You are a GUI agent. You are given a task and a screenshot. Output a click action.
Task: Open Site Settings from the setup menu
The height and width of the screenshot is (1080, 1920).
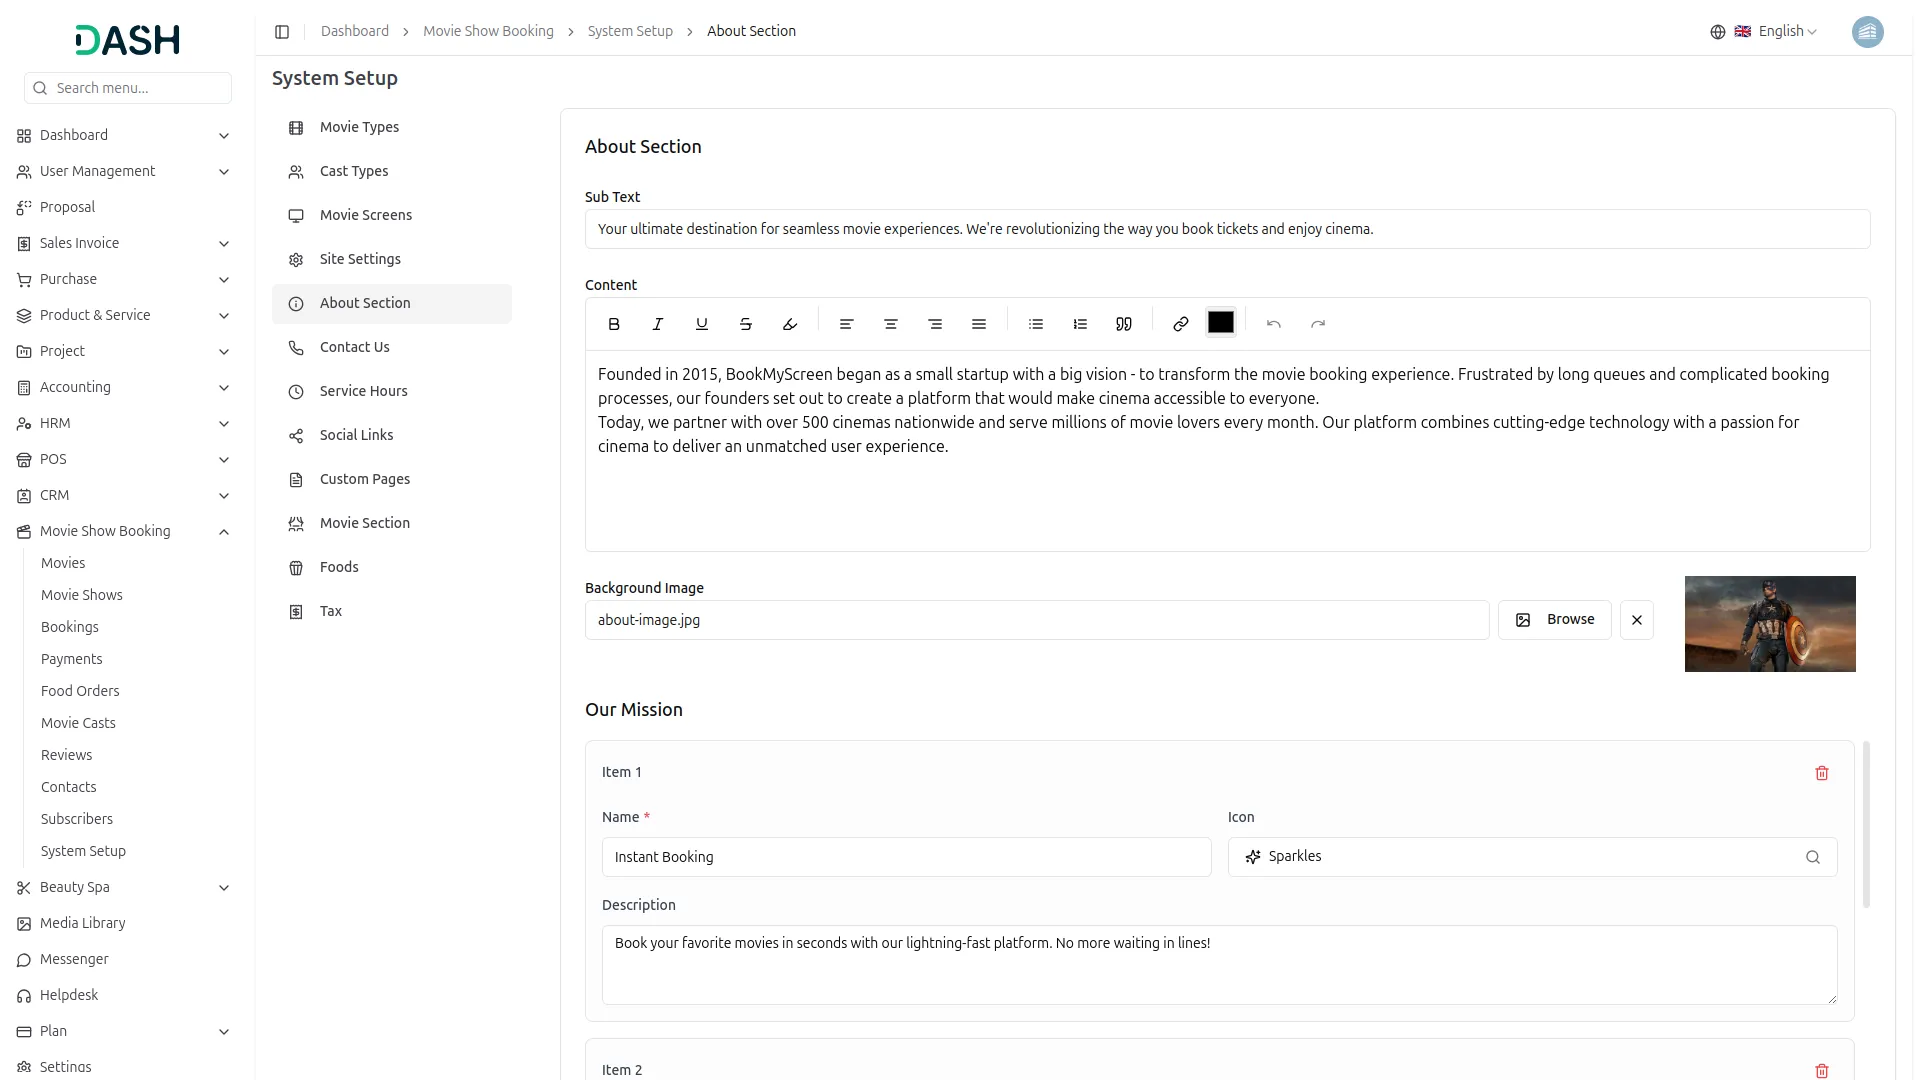(x=359, y=259)
